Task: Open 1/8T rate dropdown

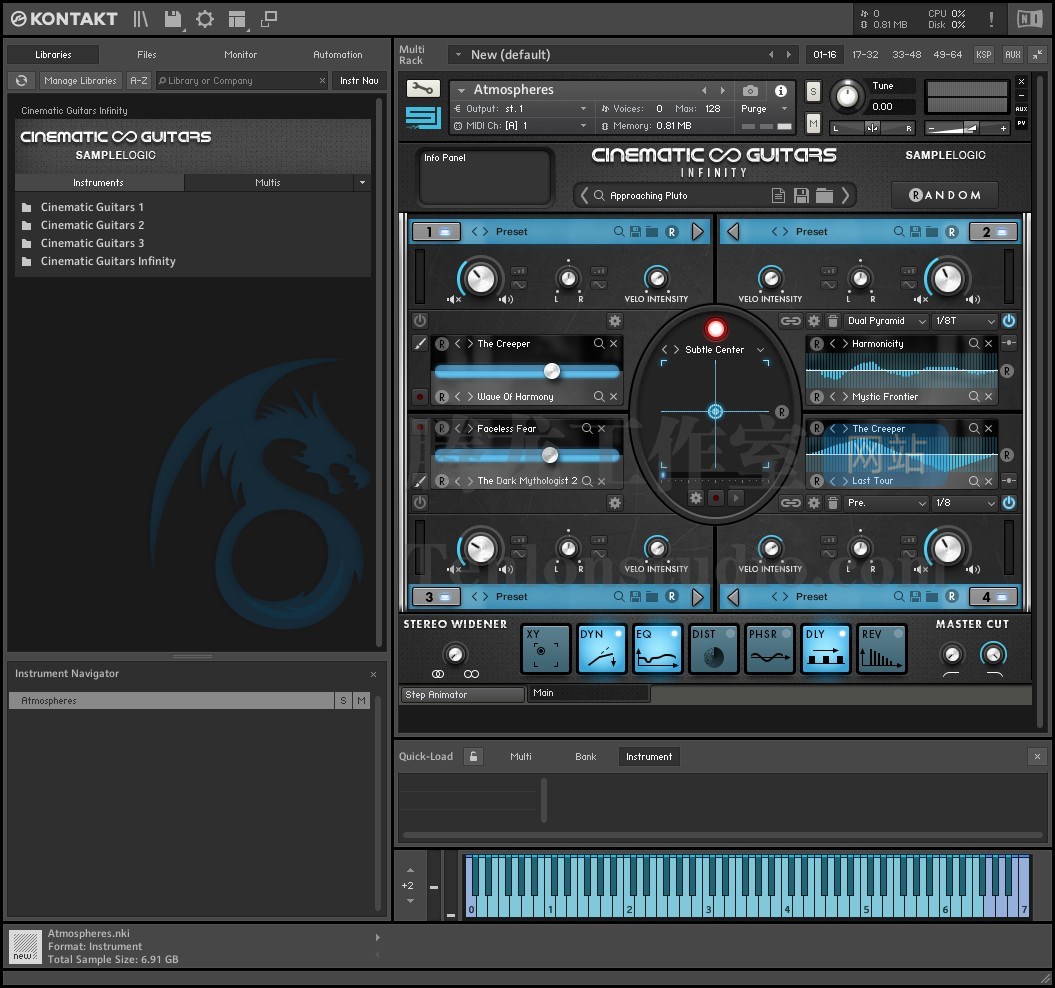Action: pyautogui.click(x=964, y=321)
